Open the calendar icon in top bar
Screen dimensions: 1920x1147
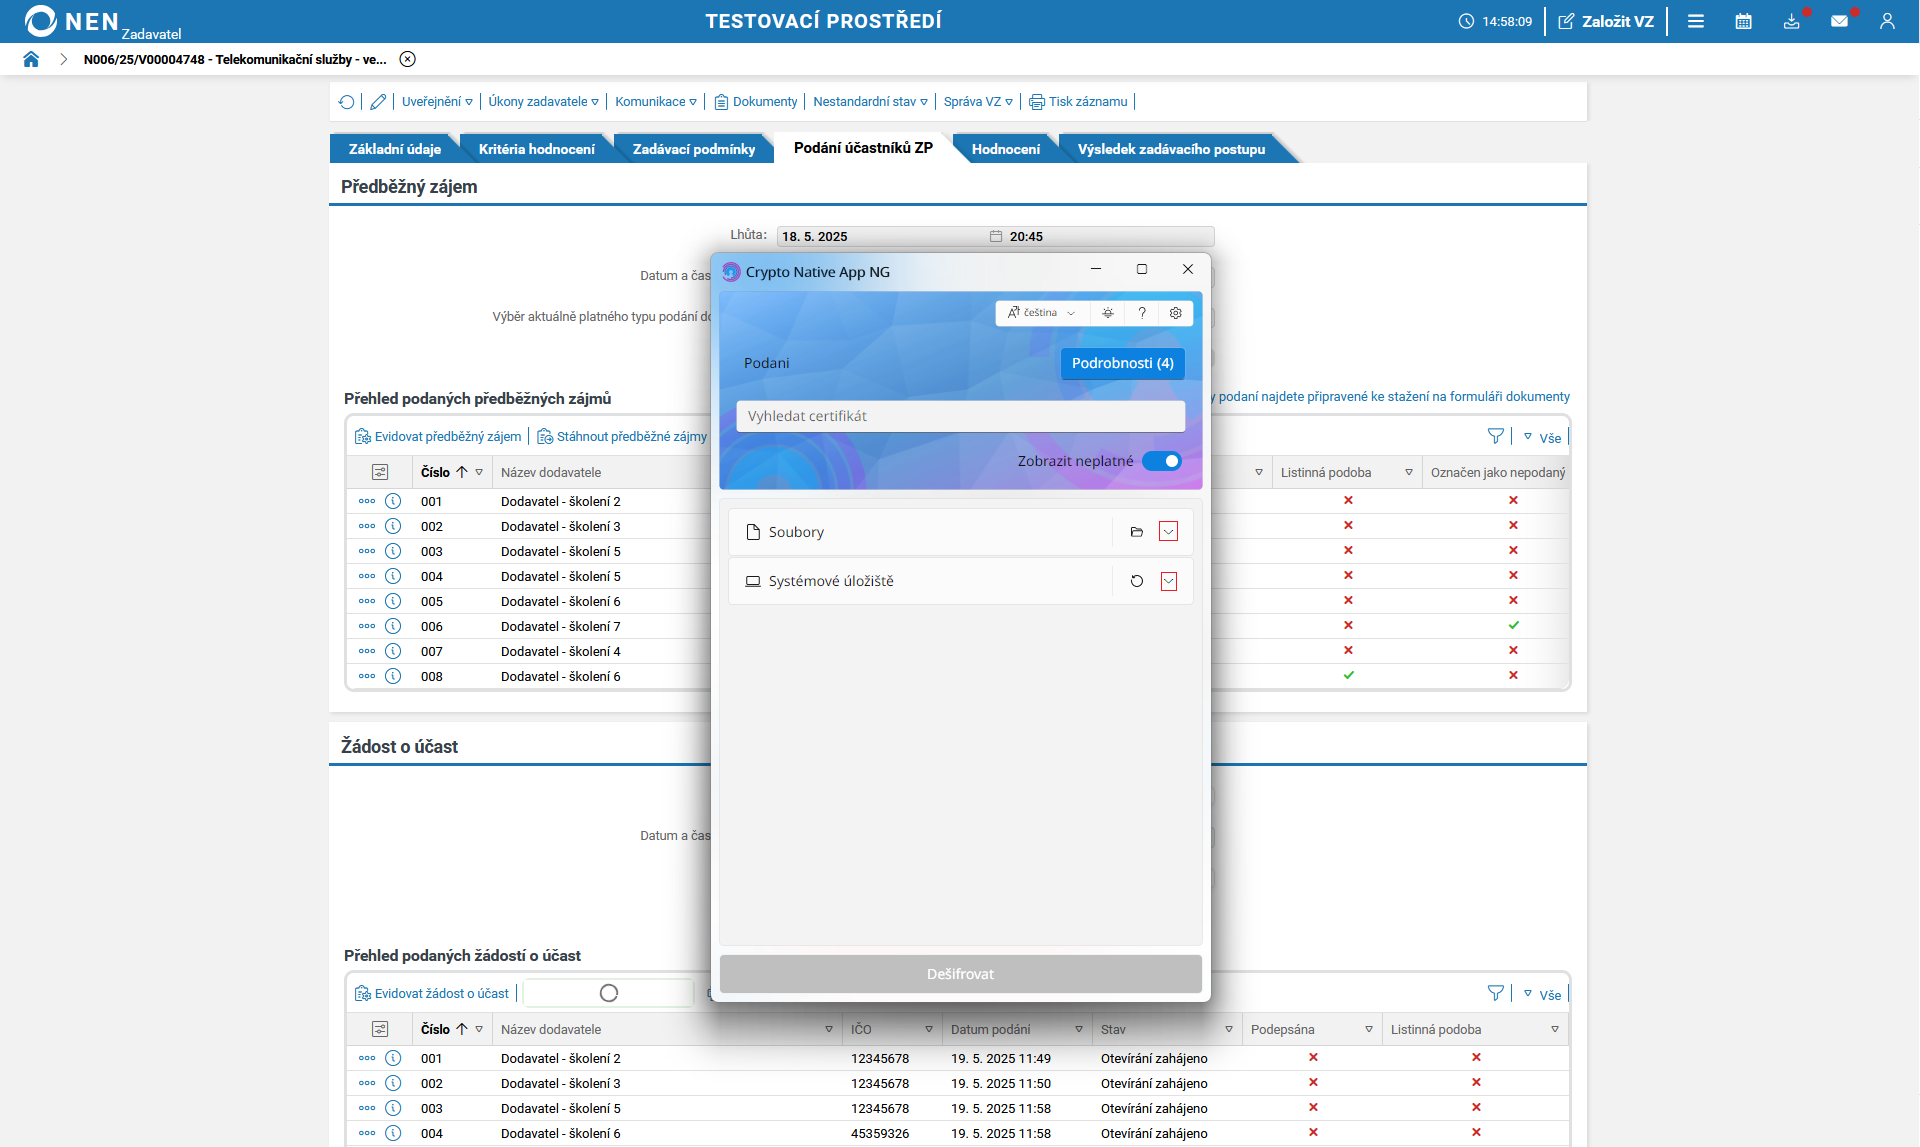coord(1743,21)
